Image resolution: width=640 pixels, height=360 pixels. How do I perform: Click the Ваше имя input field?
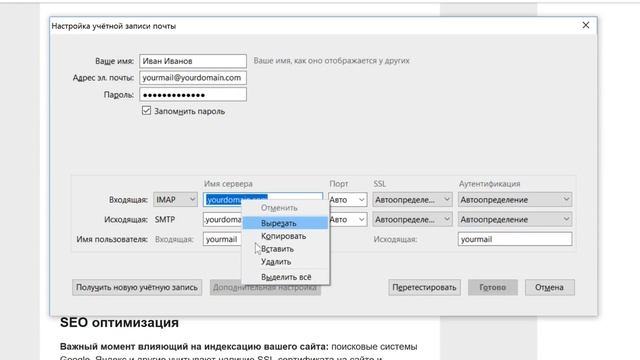(193, 61)
